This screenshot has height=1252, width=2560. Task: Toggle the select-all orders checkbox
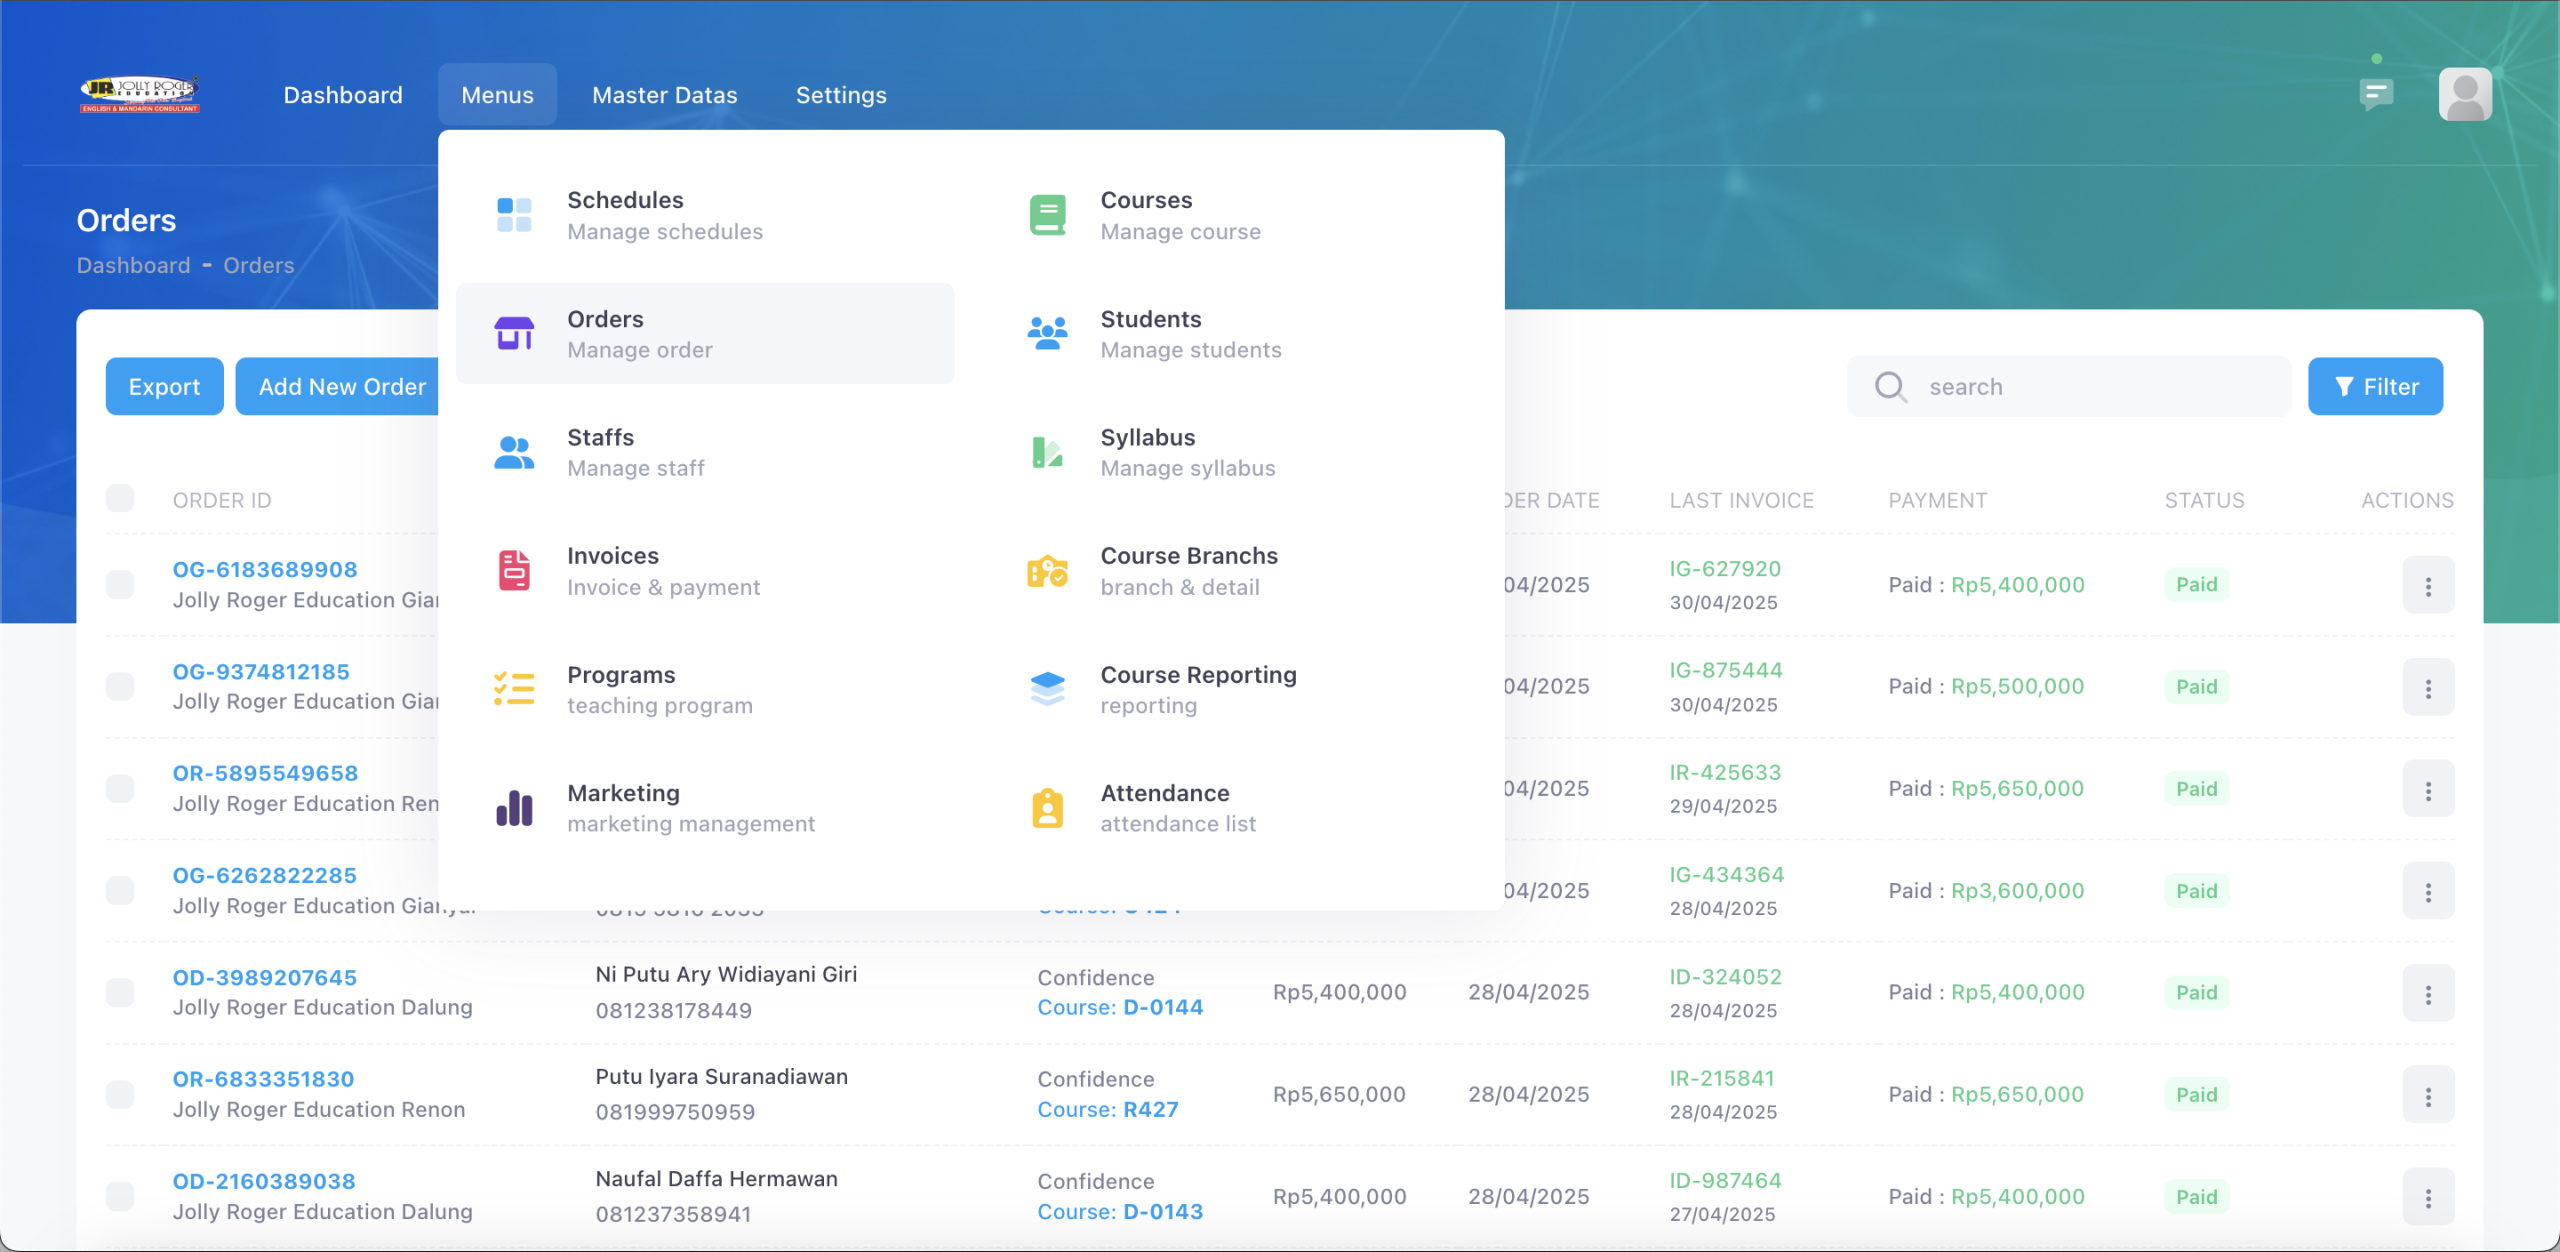click(120, 498)
